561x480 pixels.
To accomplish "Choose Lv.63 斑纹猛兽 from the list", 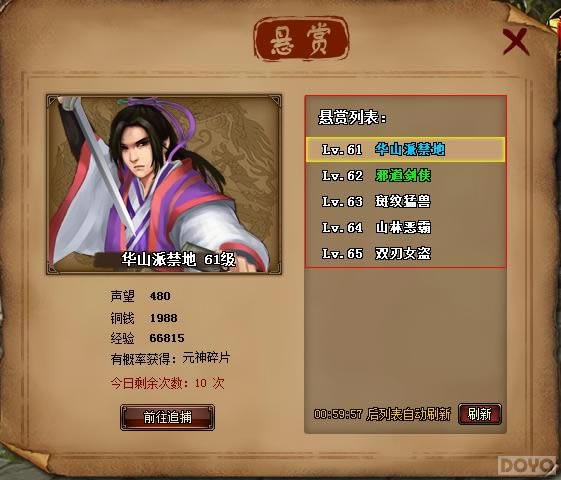I will 405,201.
